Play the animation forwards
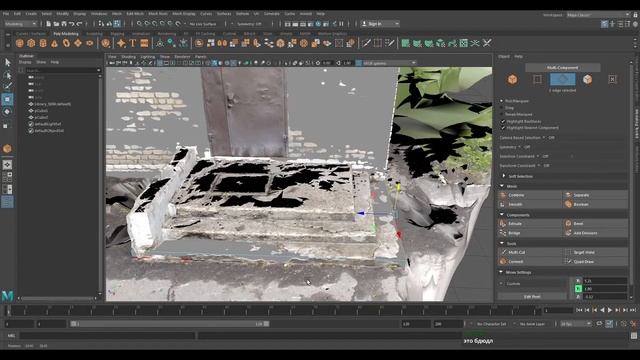640x360 pixels. click(x=610, y=310)
